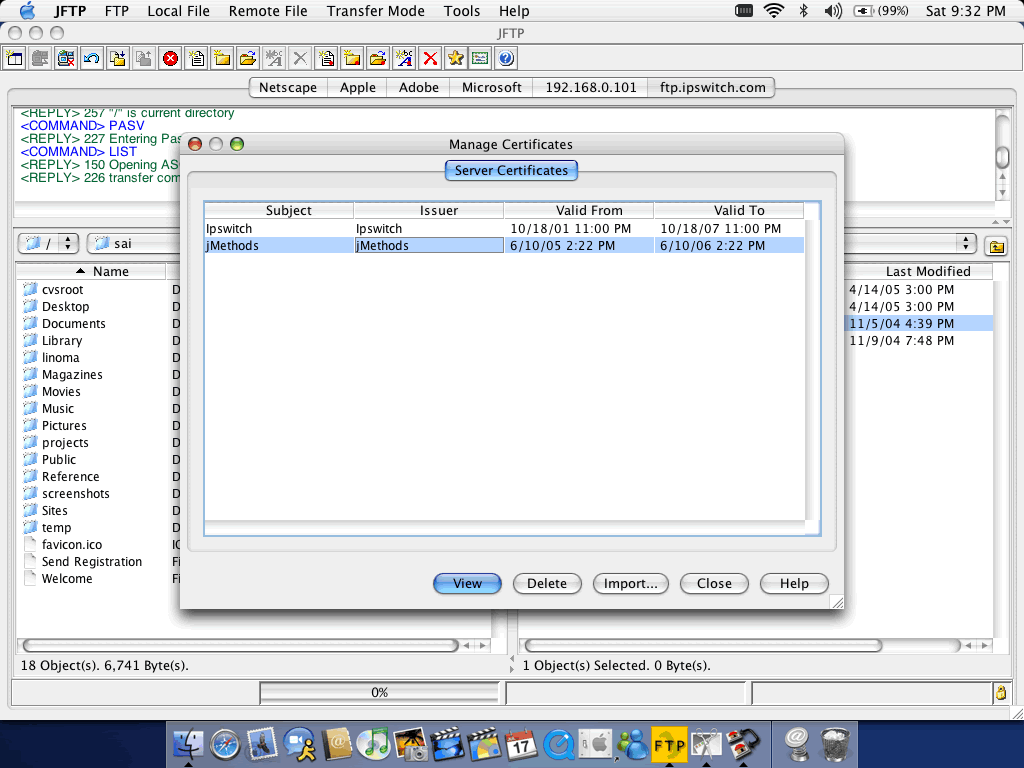Open favorites with the gold star icon
The image size is (1024, 768).
(x=455, y=59)
